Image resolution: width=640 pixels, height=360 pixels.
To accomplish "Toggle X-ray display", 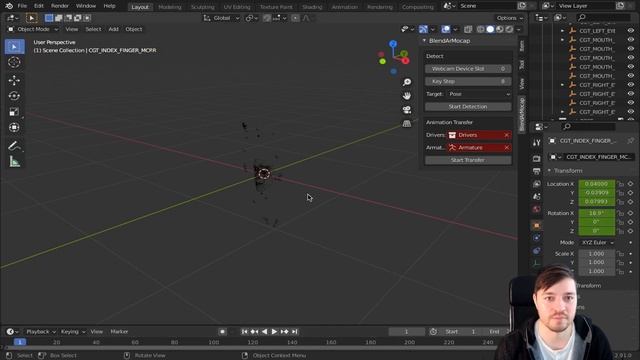I will 468,29.
